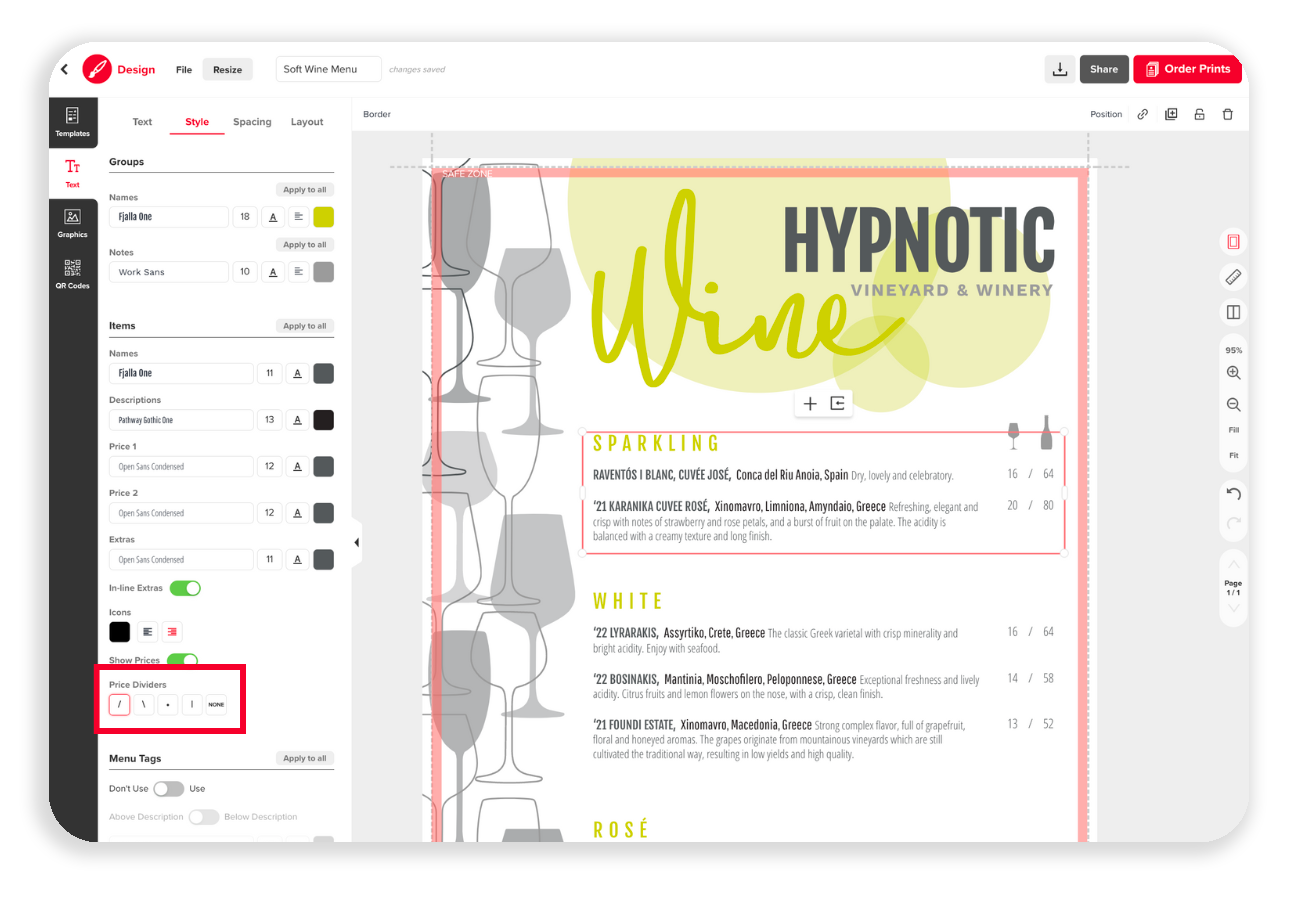Select the NONE price divider option
This screenshot has height=900, width=1300.
[216, 705]
